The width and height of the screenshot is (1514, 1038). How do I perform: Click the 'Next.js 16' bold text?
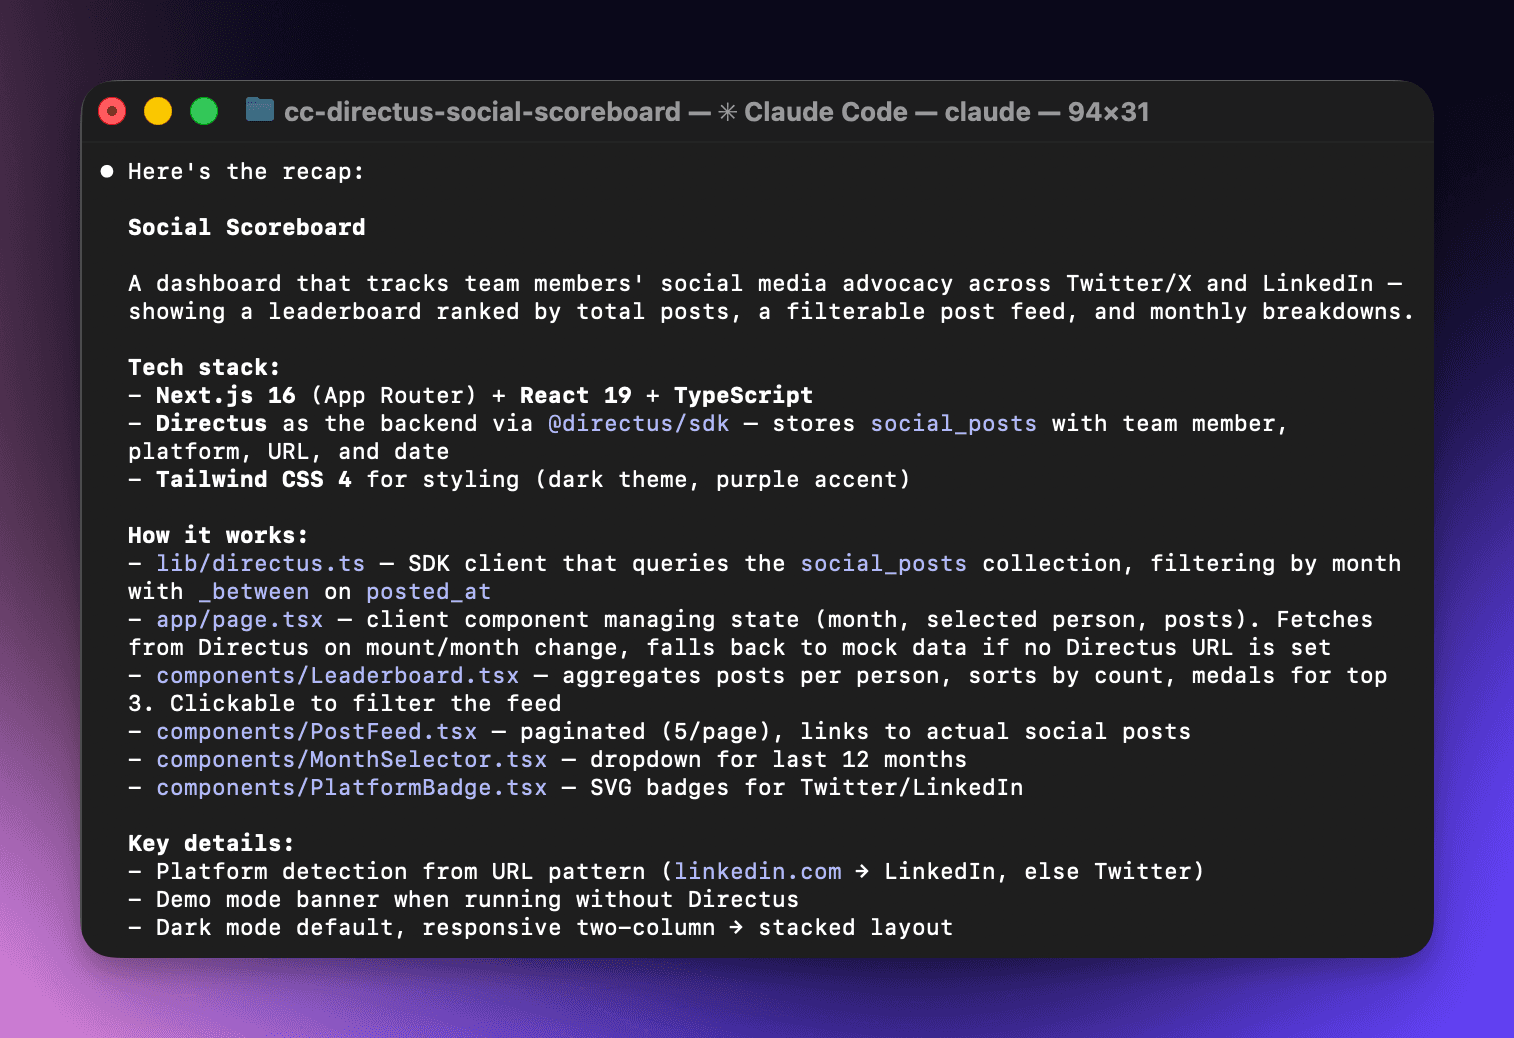[x=226, y=396]
